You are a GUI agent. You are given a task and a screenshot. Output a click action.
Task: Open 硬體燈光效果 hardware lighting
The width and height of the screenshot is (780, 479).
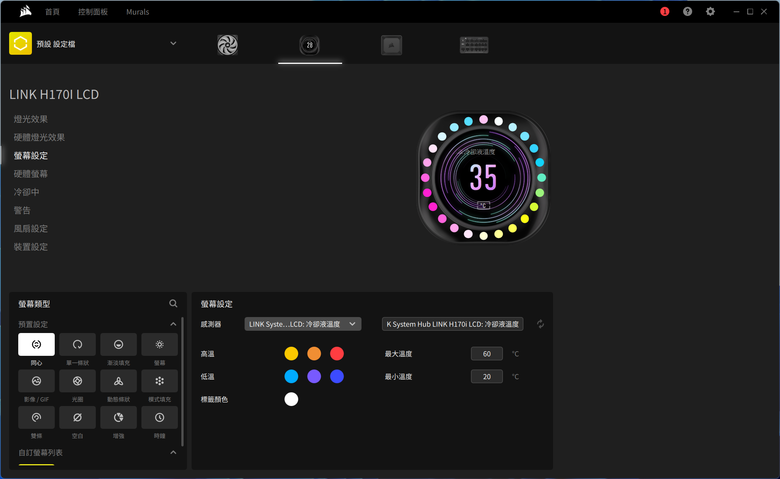click(39, 137)
